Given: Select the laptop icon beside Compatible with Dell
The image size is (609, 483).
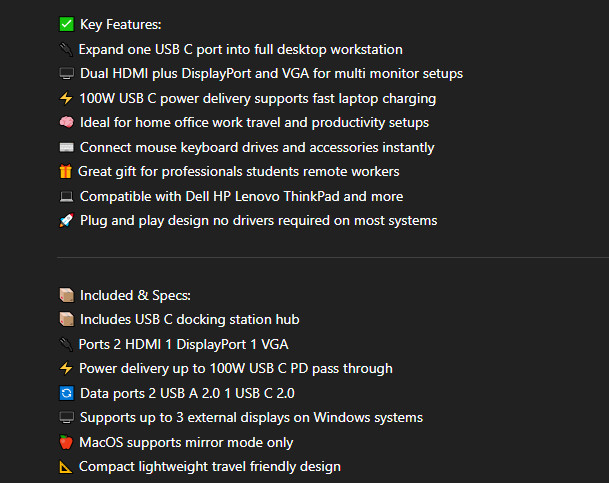Looking at the screenshot, I should 66,197.
